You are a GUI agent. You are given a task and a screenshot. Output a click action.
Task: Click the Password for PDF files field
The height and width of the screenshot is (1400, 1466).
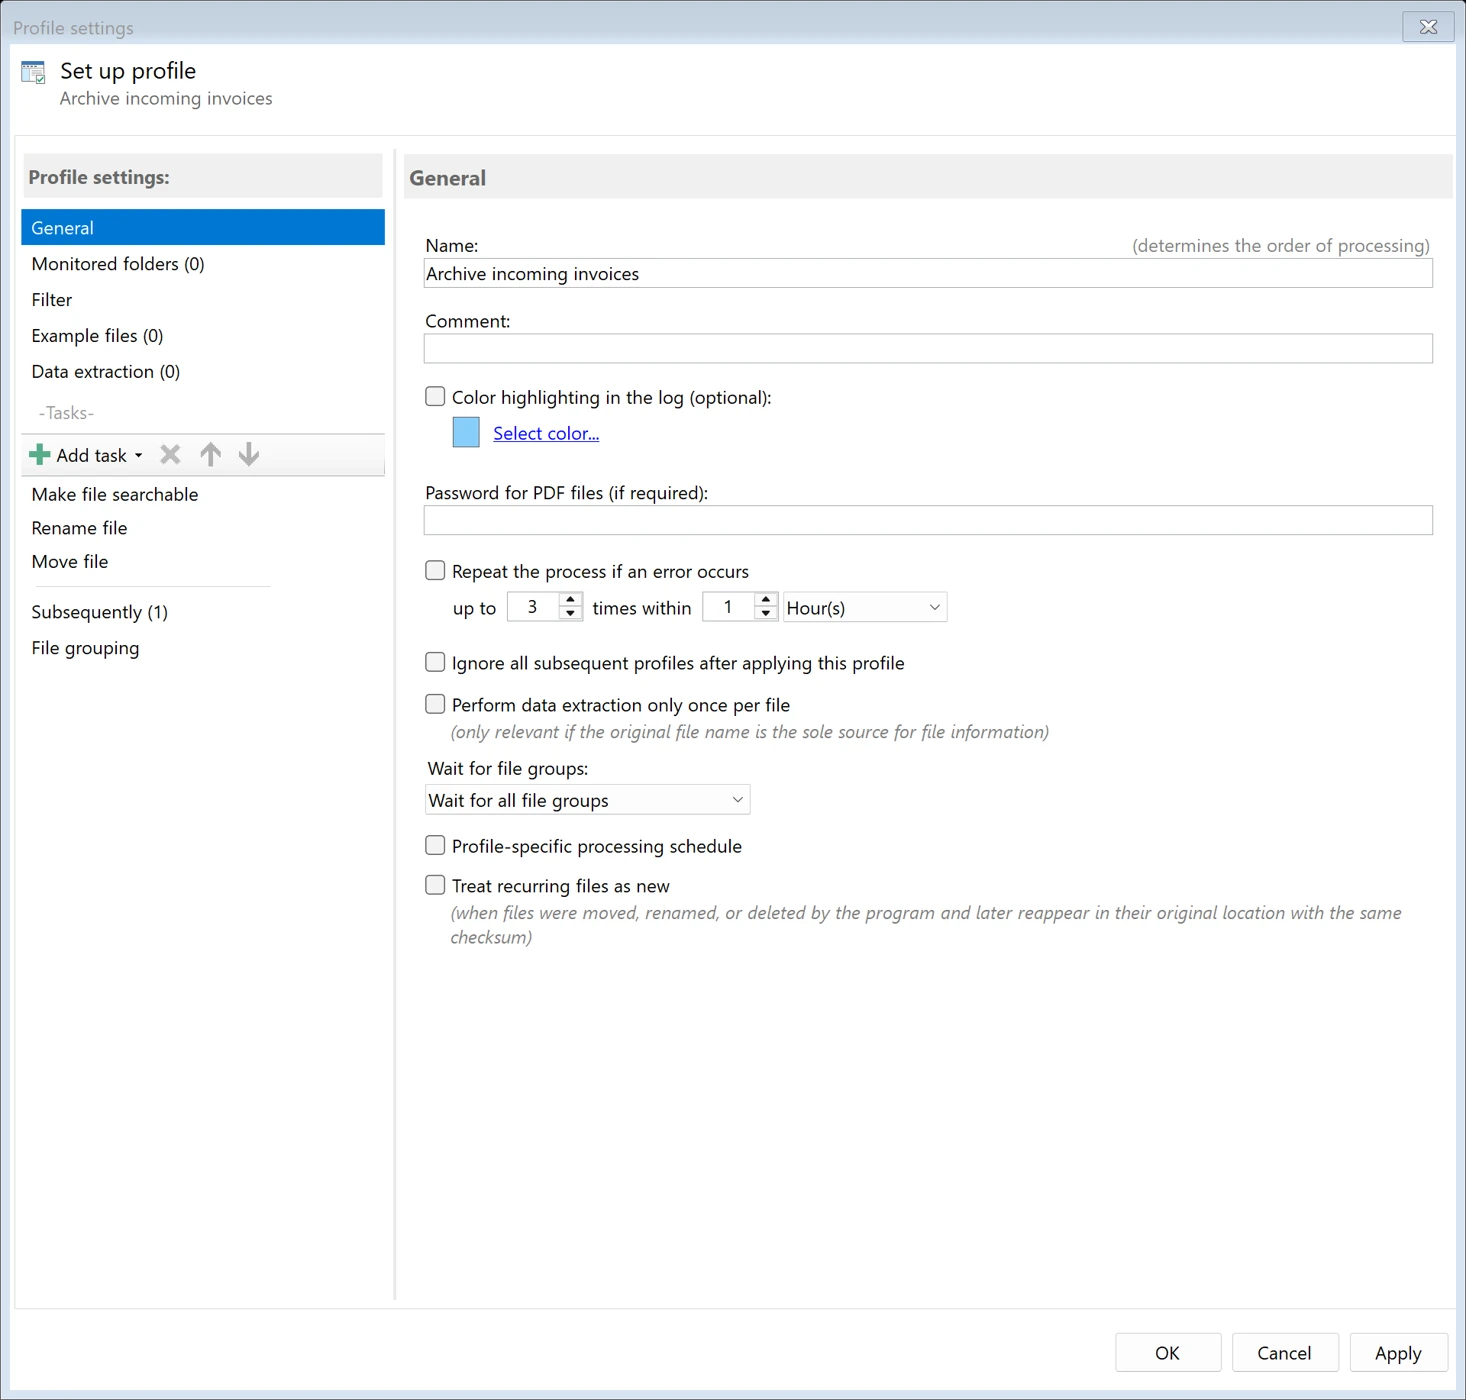point(928,520)
